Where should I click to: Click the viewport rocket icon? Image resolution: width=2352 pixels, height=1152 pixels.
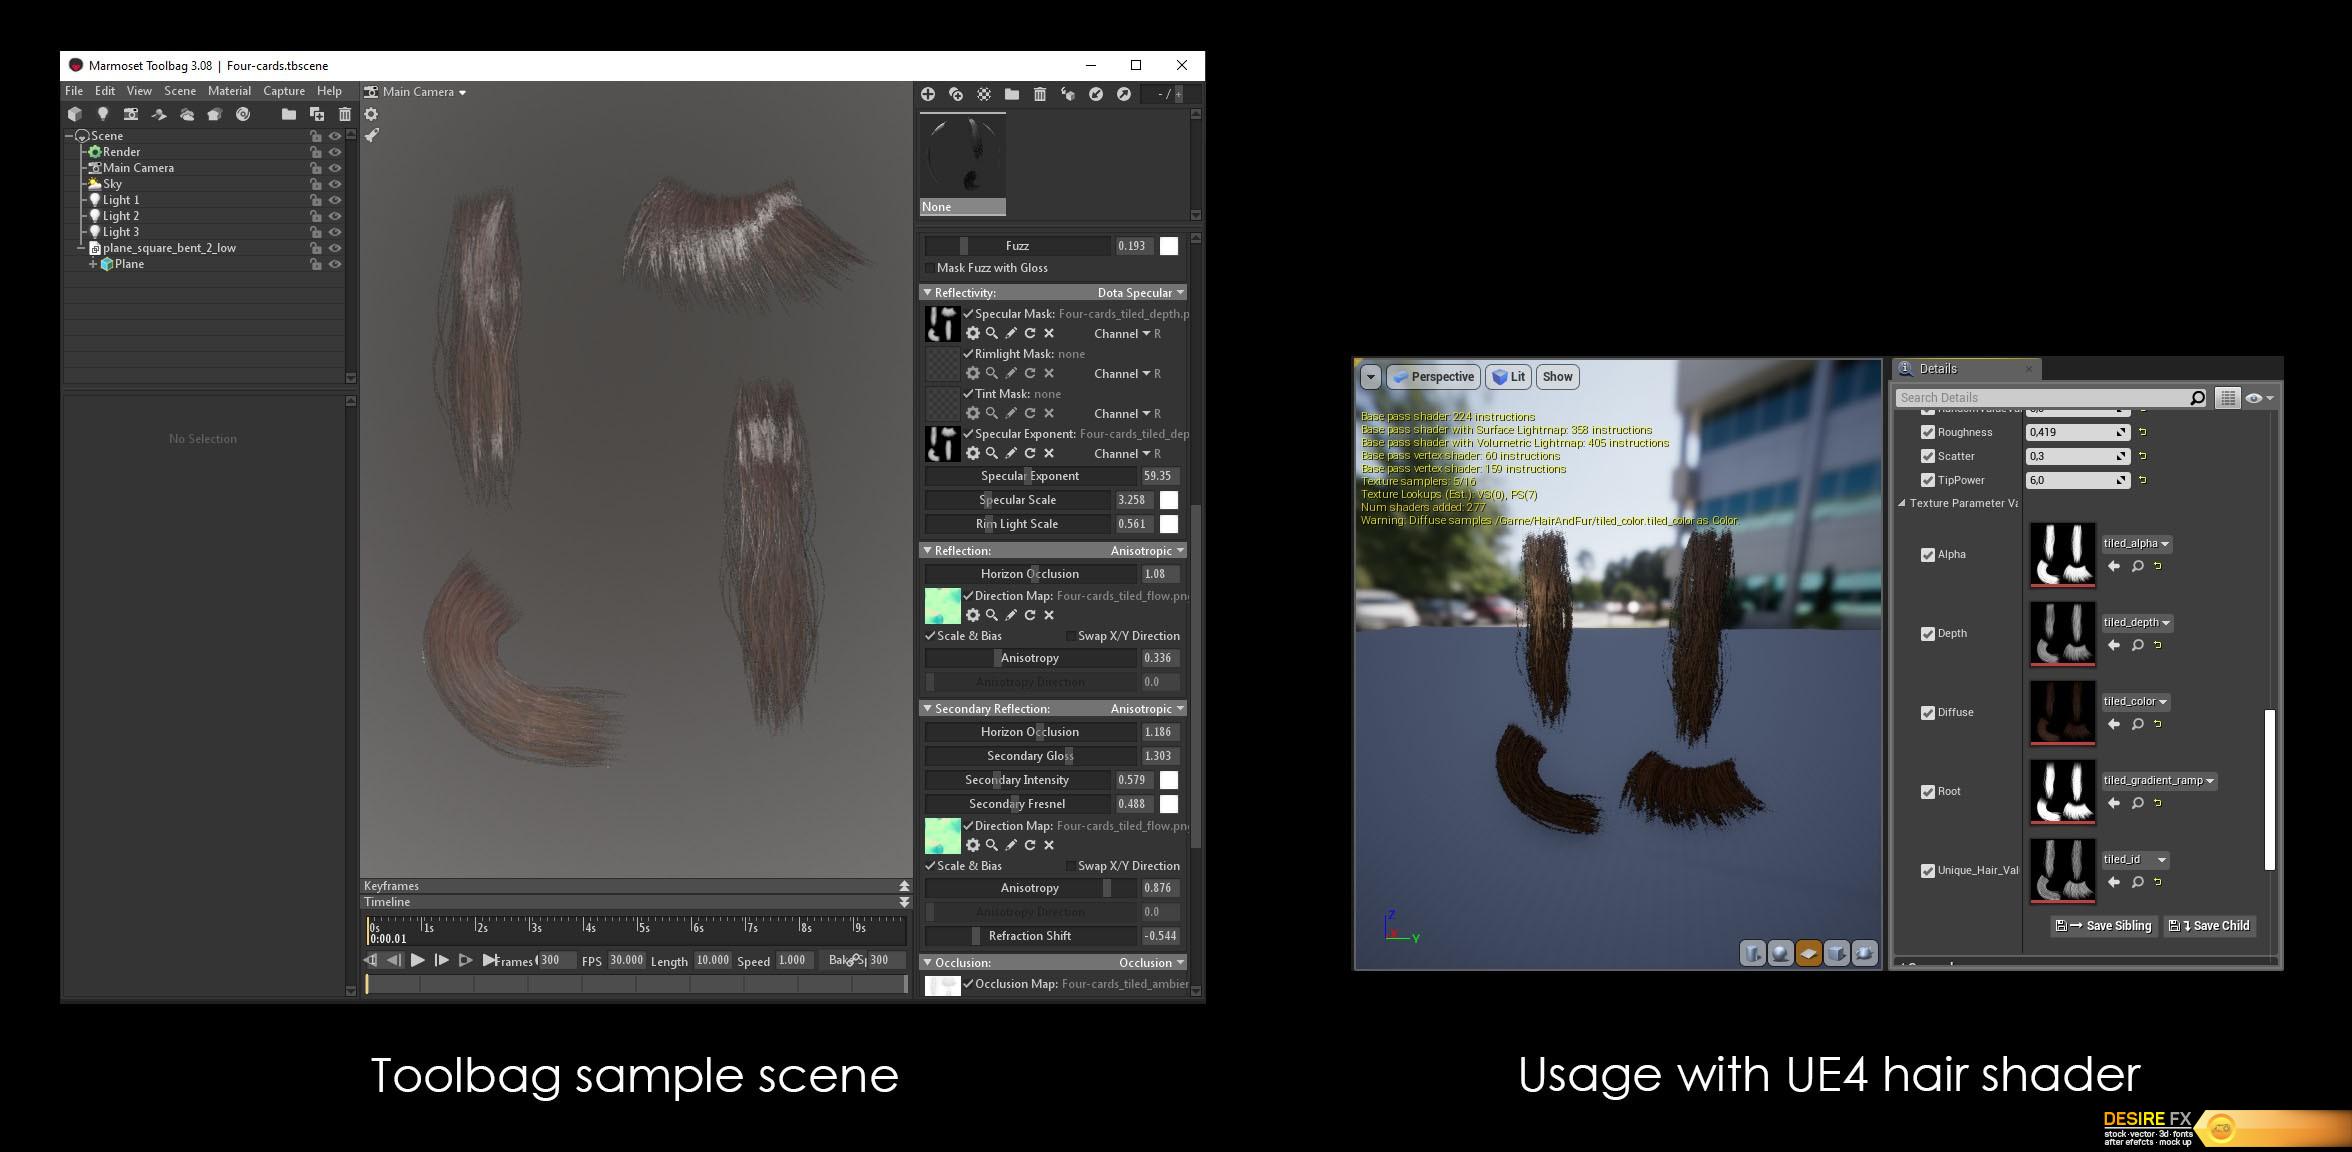(371, 135)
